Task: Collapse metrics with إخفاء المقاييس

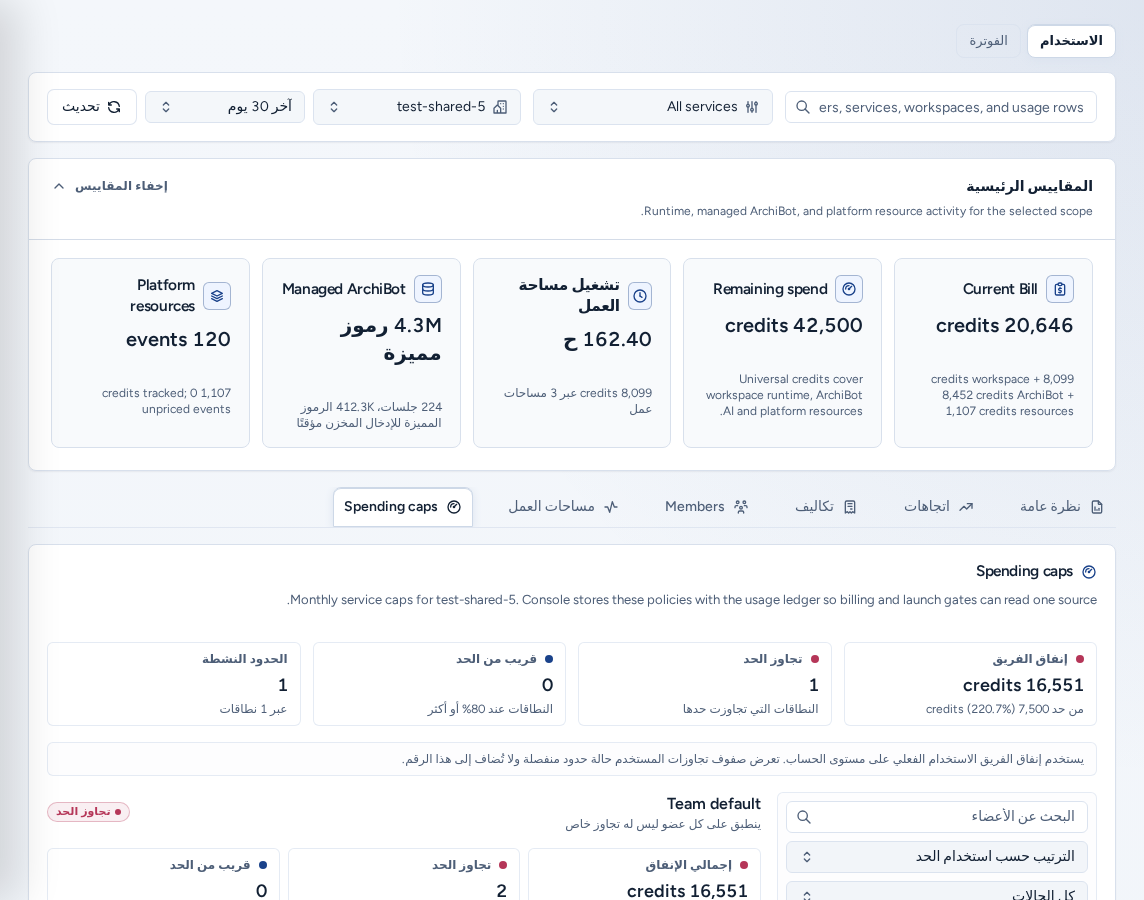Action: pos(111,186)
